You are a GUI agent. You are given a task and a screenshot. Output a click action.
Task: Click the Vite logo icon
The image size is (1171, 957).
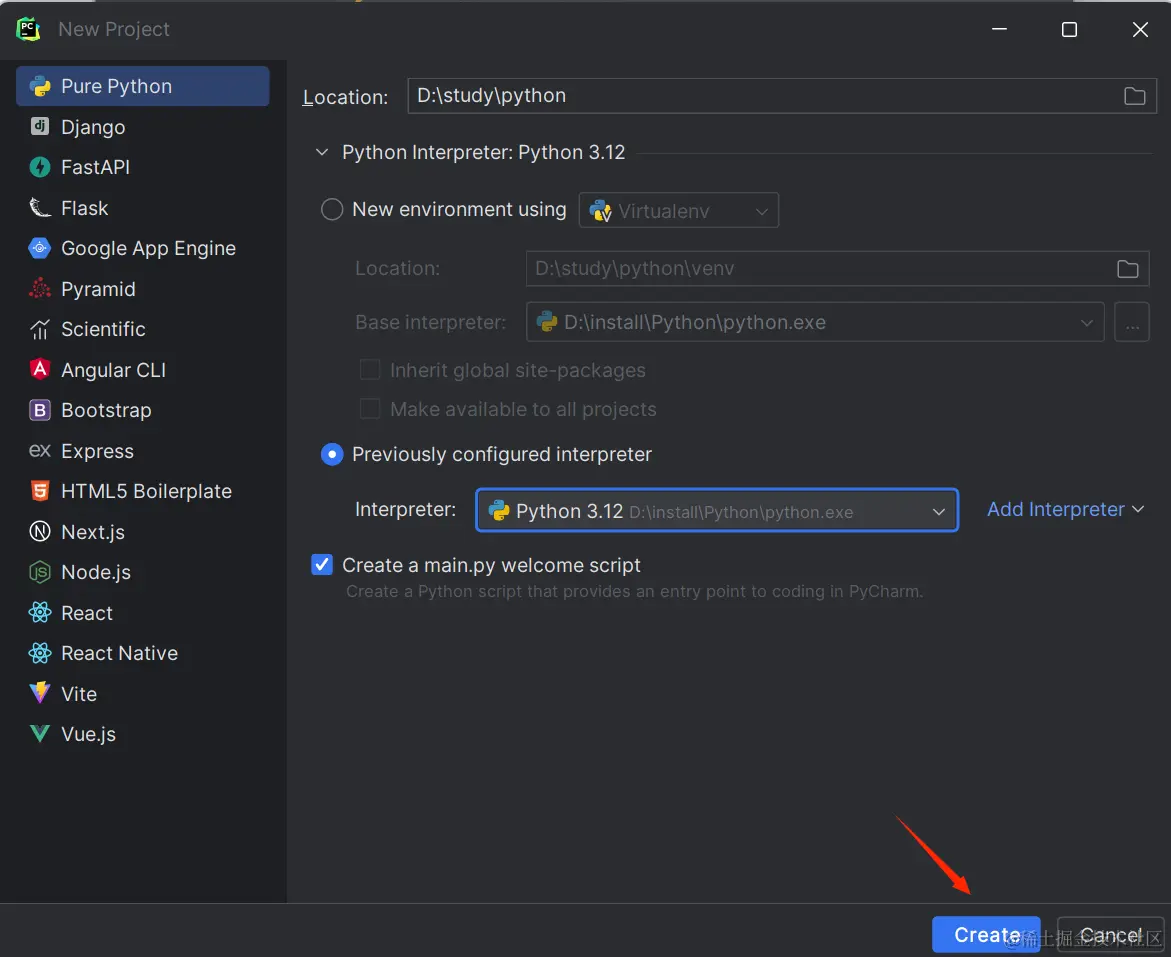point(40,693)
